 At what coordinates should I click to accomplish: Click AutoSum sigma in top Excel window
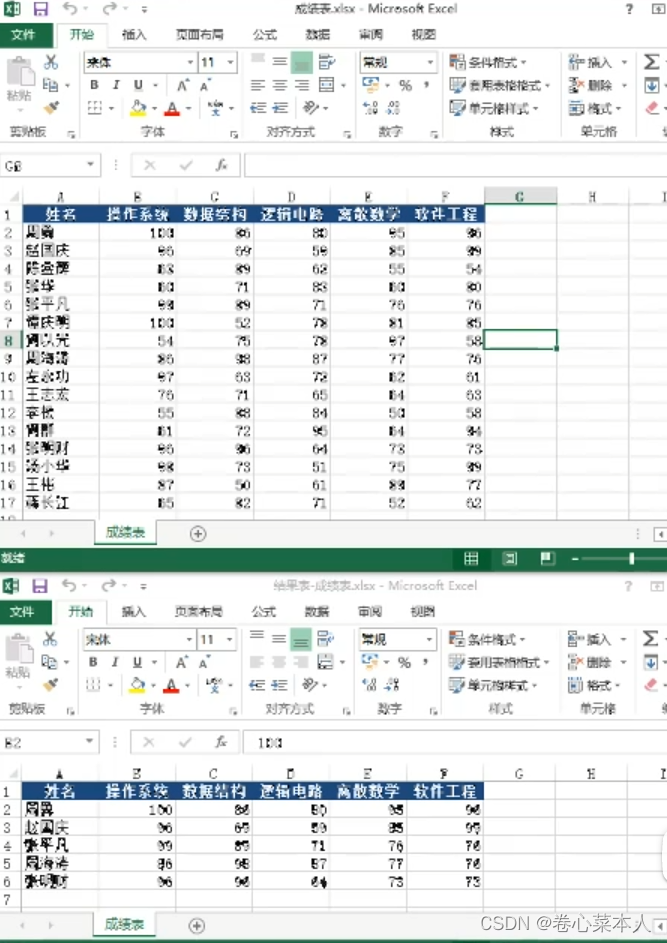(x=651, y=62)
